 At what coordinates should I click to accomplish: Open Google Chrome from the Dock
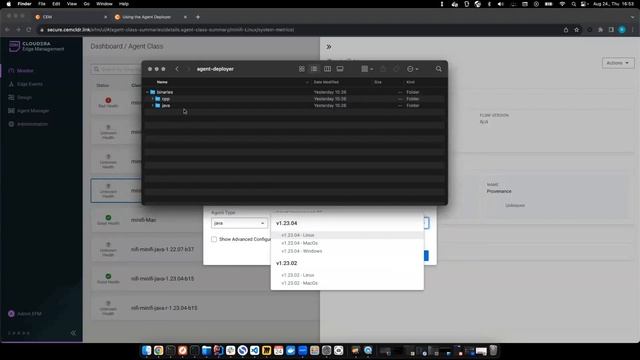coord(158,350)
